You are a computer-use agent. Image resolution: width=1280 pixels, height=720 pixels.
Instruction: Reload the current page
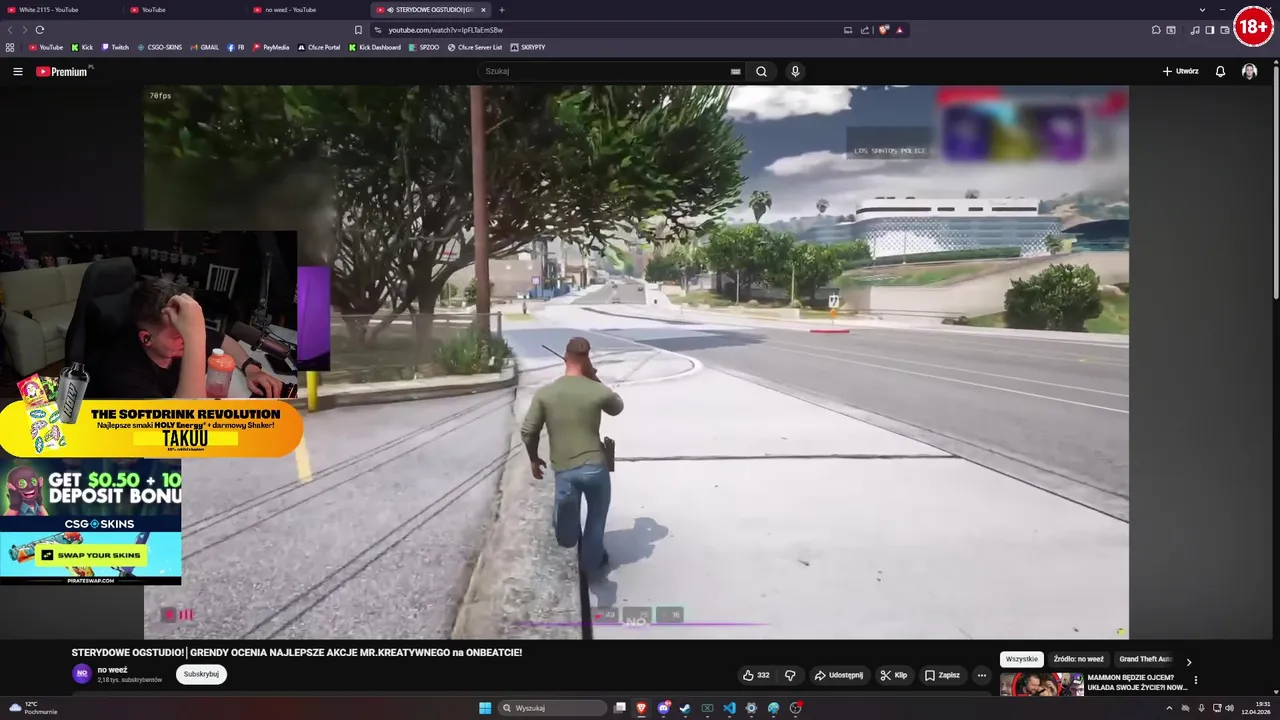tap(39, 30)
